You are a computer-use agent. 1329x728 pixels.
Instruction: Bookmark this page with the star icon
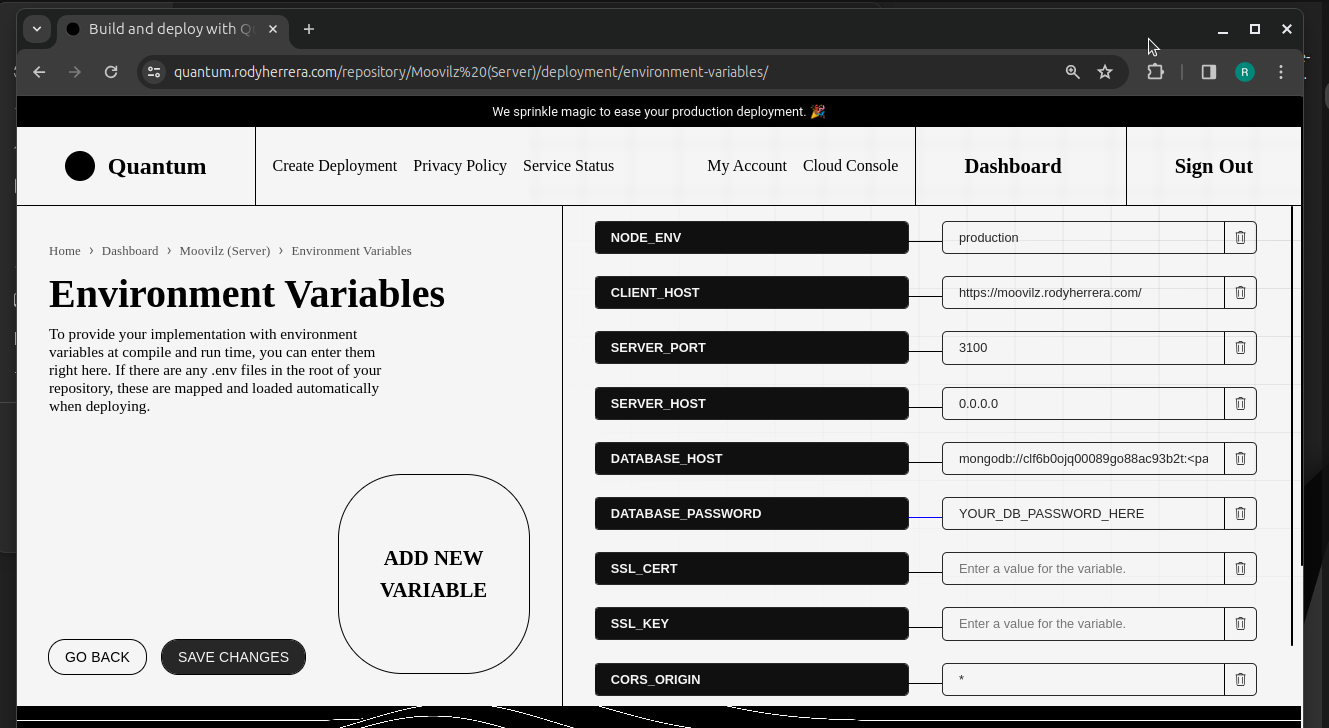click(x=1105, y=72)
